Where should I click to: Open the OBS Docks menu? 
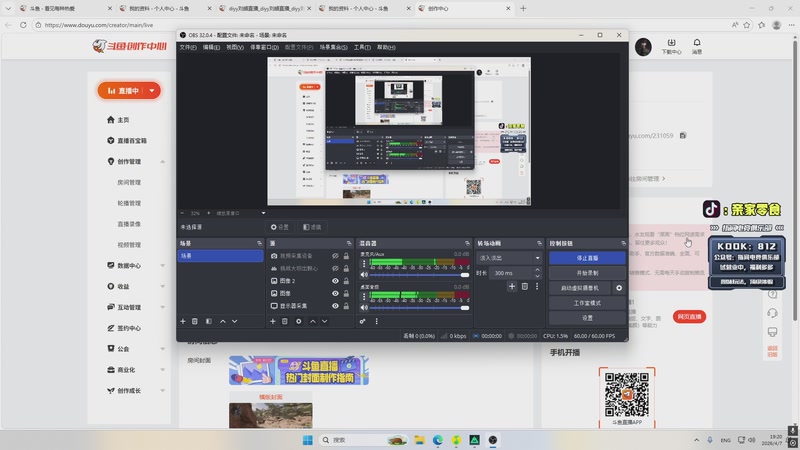pos(264,47)
